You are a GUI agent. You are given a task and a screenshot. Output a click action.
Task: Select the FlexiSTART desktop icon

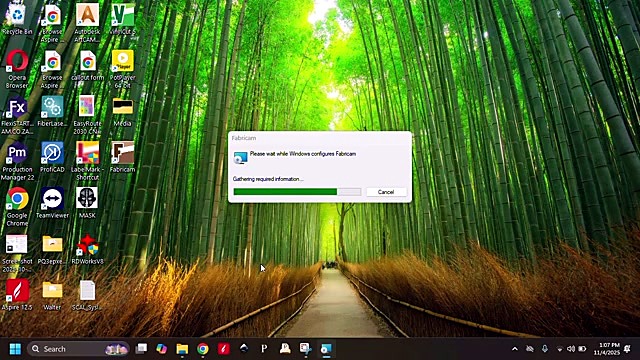click(x=17, y=115)
